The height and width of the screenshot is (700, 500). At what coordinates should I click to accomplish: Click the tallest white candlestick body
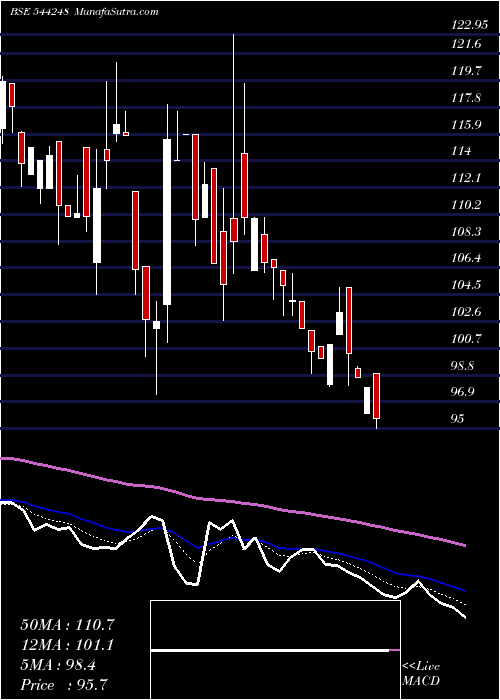(x=167, y=222)
